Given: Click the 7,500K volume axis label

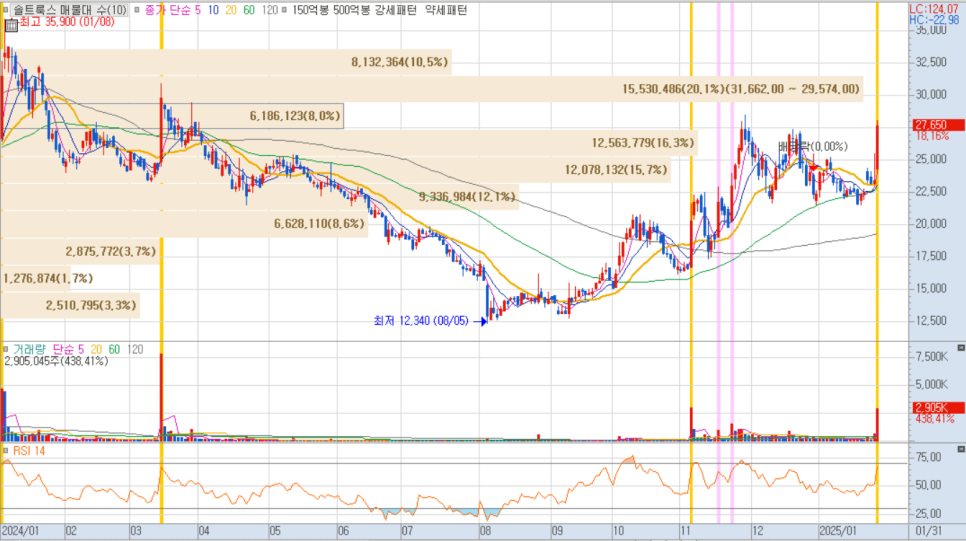Looking at the screenshot, I should click(x=931, y=357).
